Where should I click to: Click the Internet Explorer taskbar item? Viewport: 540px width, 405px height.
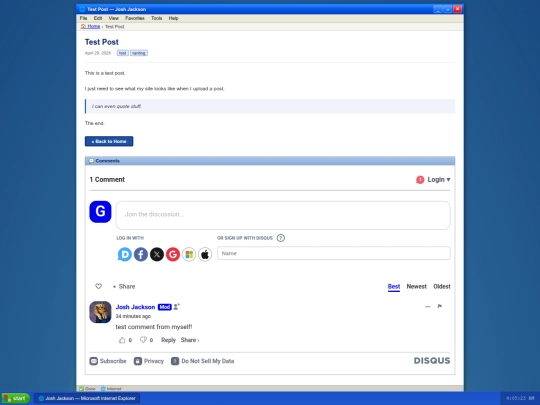[87, 398]
